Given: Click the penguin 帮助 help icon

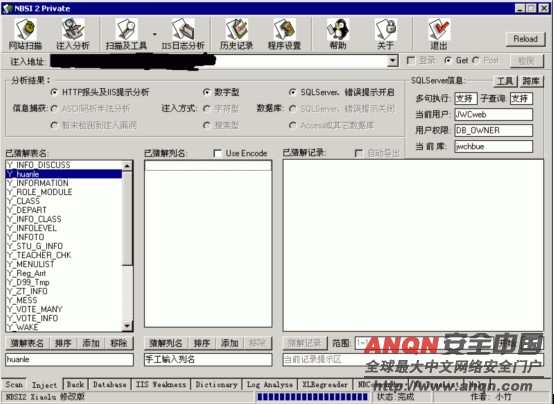Looking at the screenshot, I should 338,34.
